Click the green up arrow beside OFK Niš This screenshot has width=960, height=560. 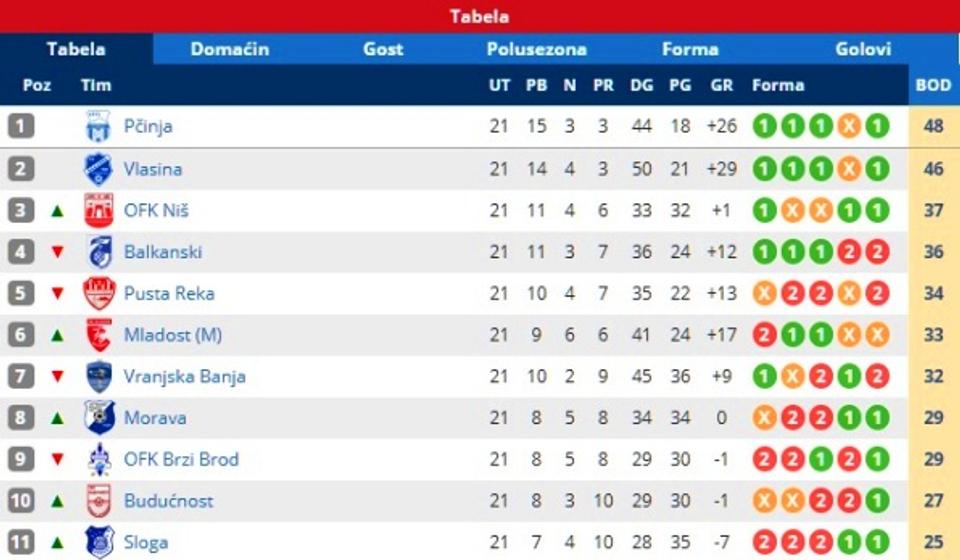point(57,211)
